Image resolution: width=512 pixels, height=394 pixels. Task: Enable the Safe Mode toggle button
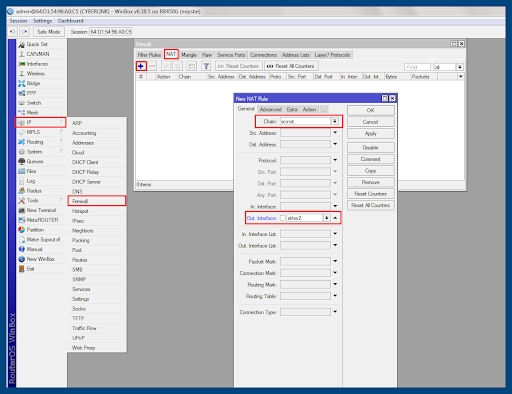pyautogui.click(x=48, y=32)
